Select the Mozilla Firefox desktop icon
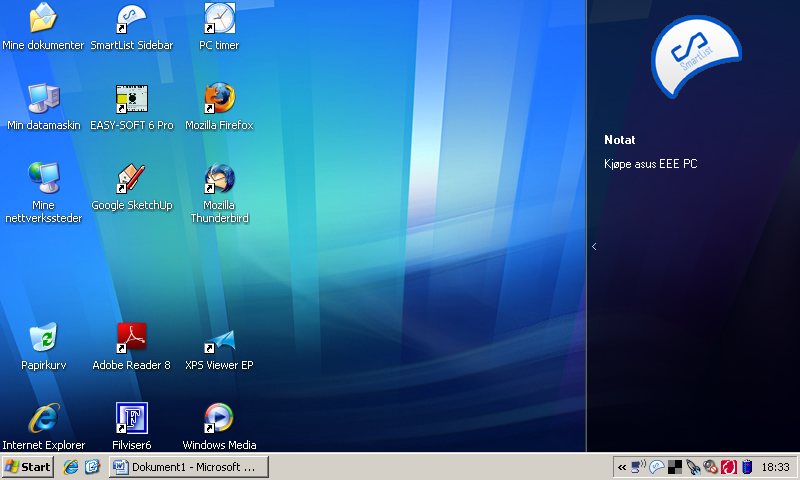800x480 pixels. [219, 107]
